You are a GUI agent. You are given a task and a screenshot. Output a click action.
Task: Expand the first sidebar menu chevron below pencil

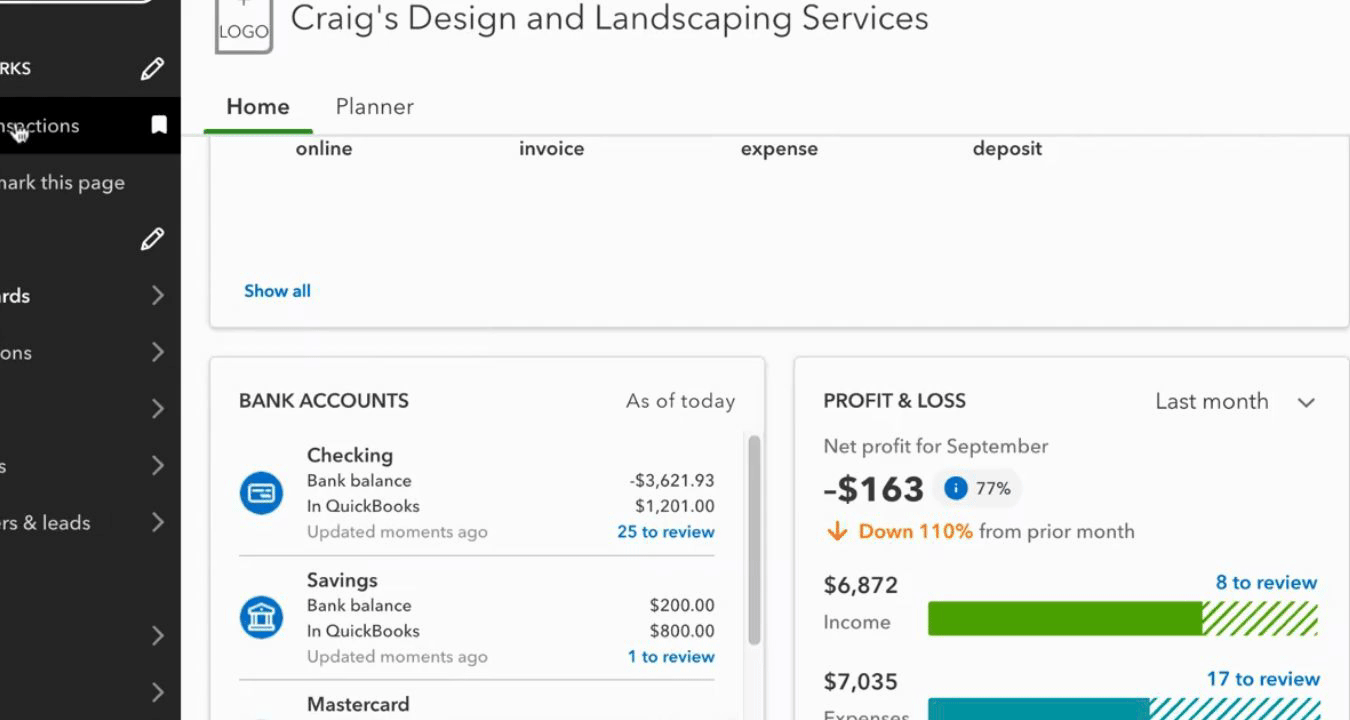[x=158, y=295]
